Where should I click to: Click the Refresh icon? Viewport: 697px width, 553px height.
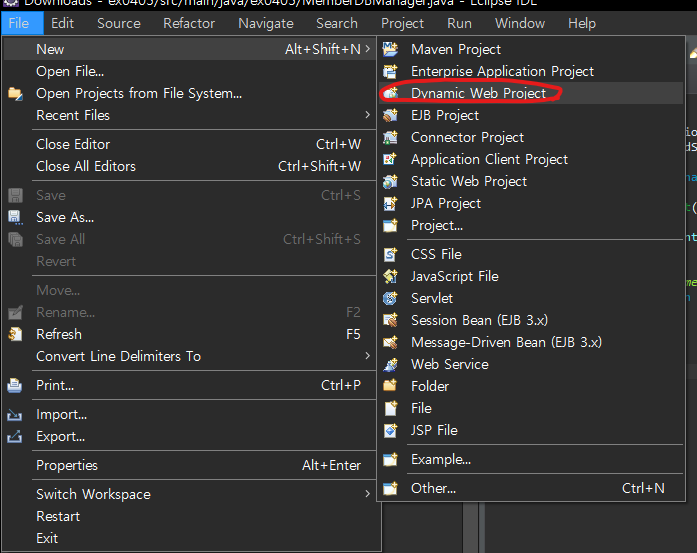click(15, 334)
